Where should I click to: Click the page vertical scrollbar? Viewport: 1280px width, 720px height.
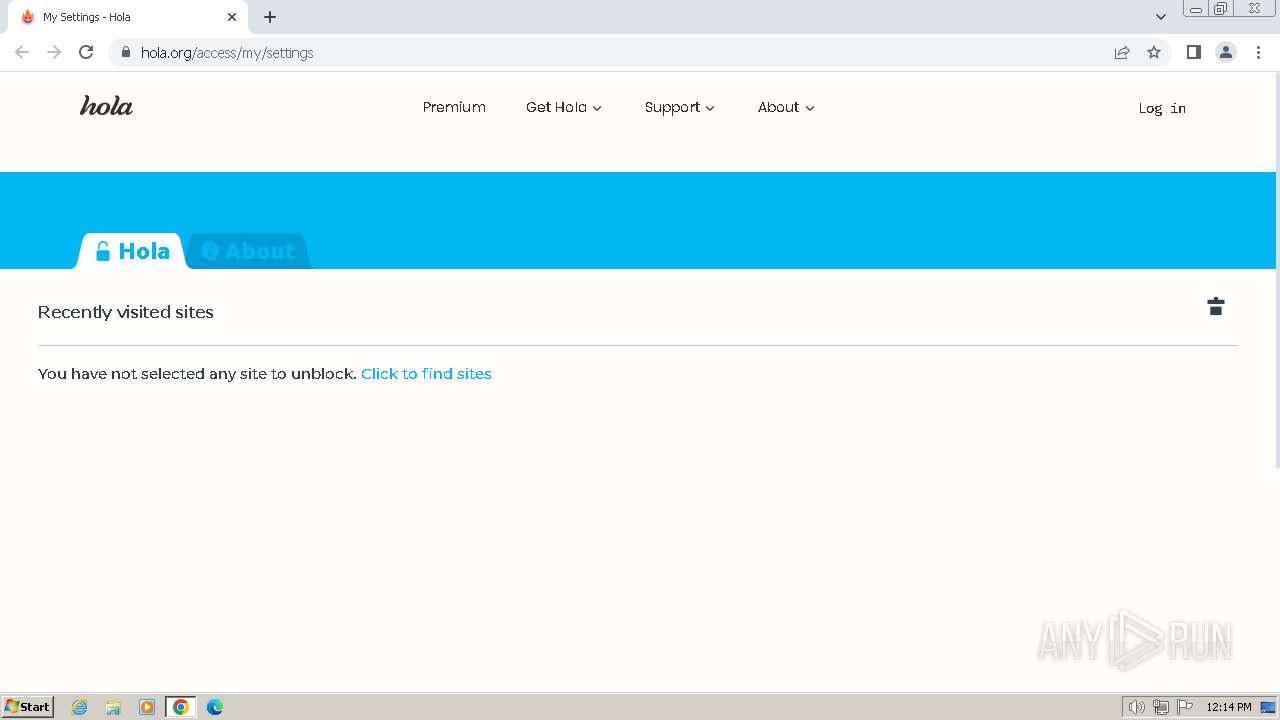(x=1277, y=270)
